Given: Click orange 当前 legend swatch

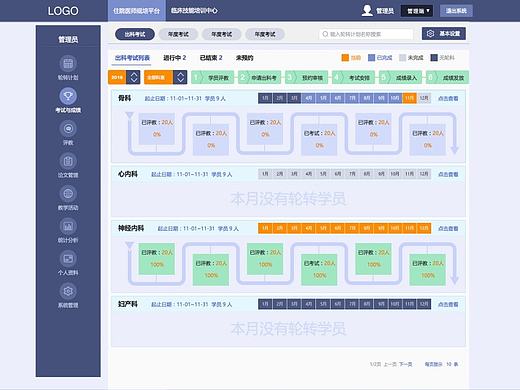Looking at the screenshot, I should 345,58.
